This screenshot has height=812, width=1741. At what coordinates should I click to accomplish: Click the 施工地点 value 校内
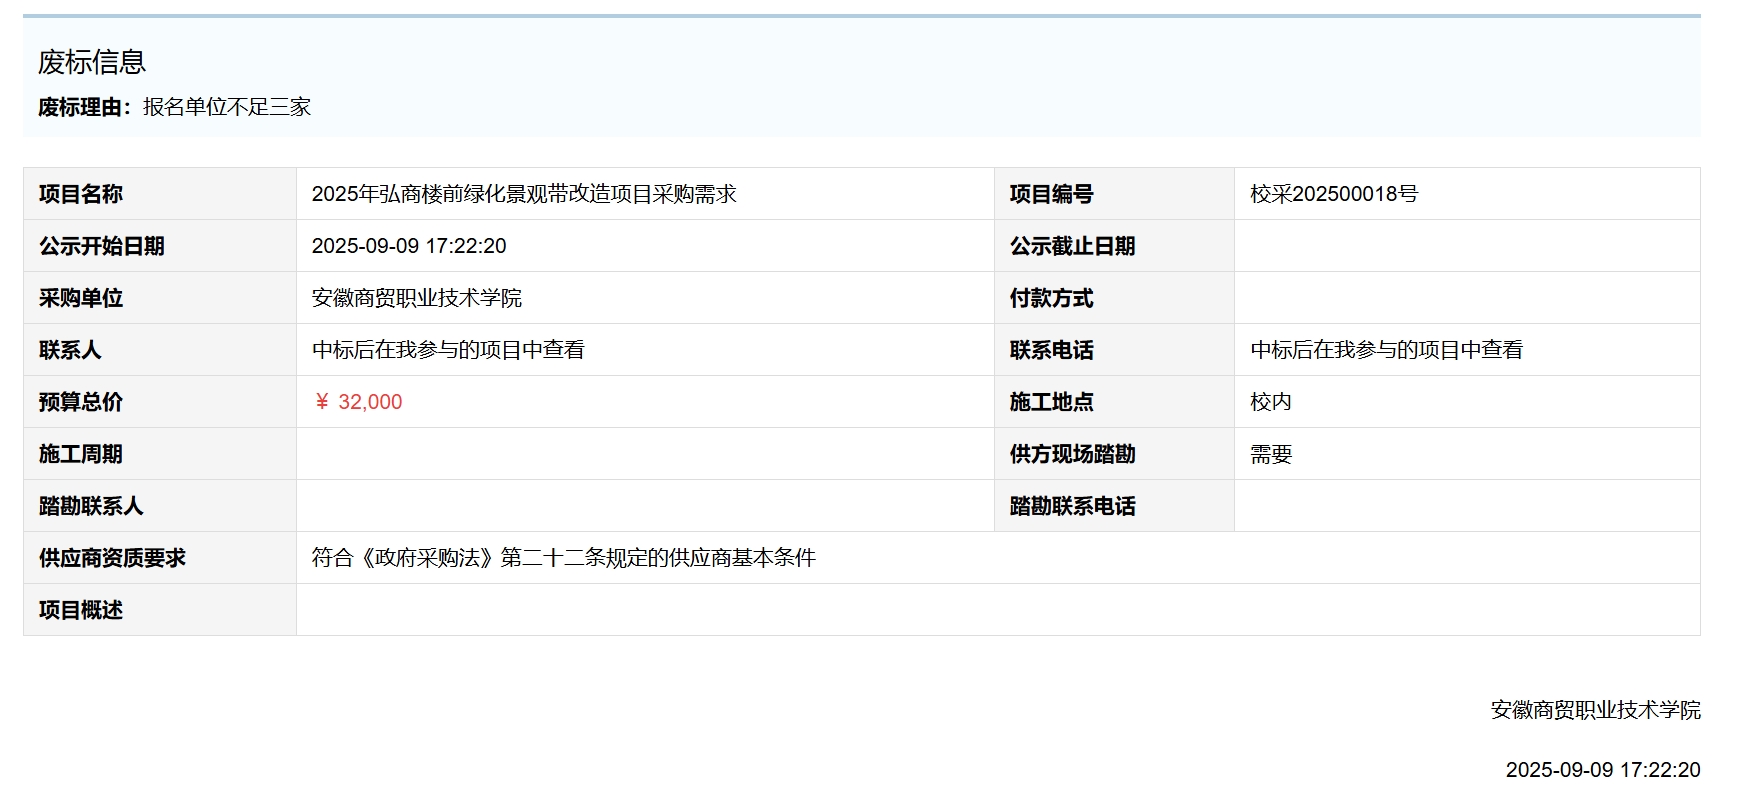point(1270,402)
